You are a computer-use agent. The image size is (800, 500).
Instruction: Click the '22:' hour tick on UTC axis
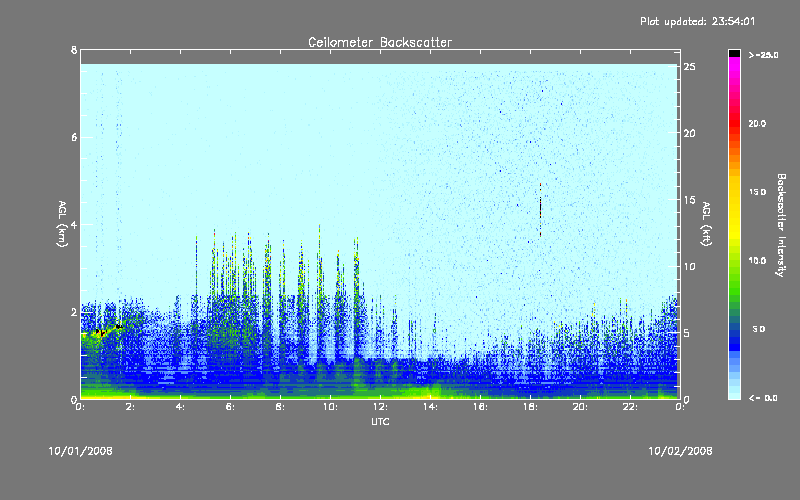pos(631,407)
